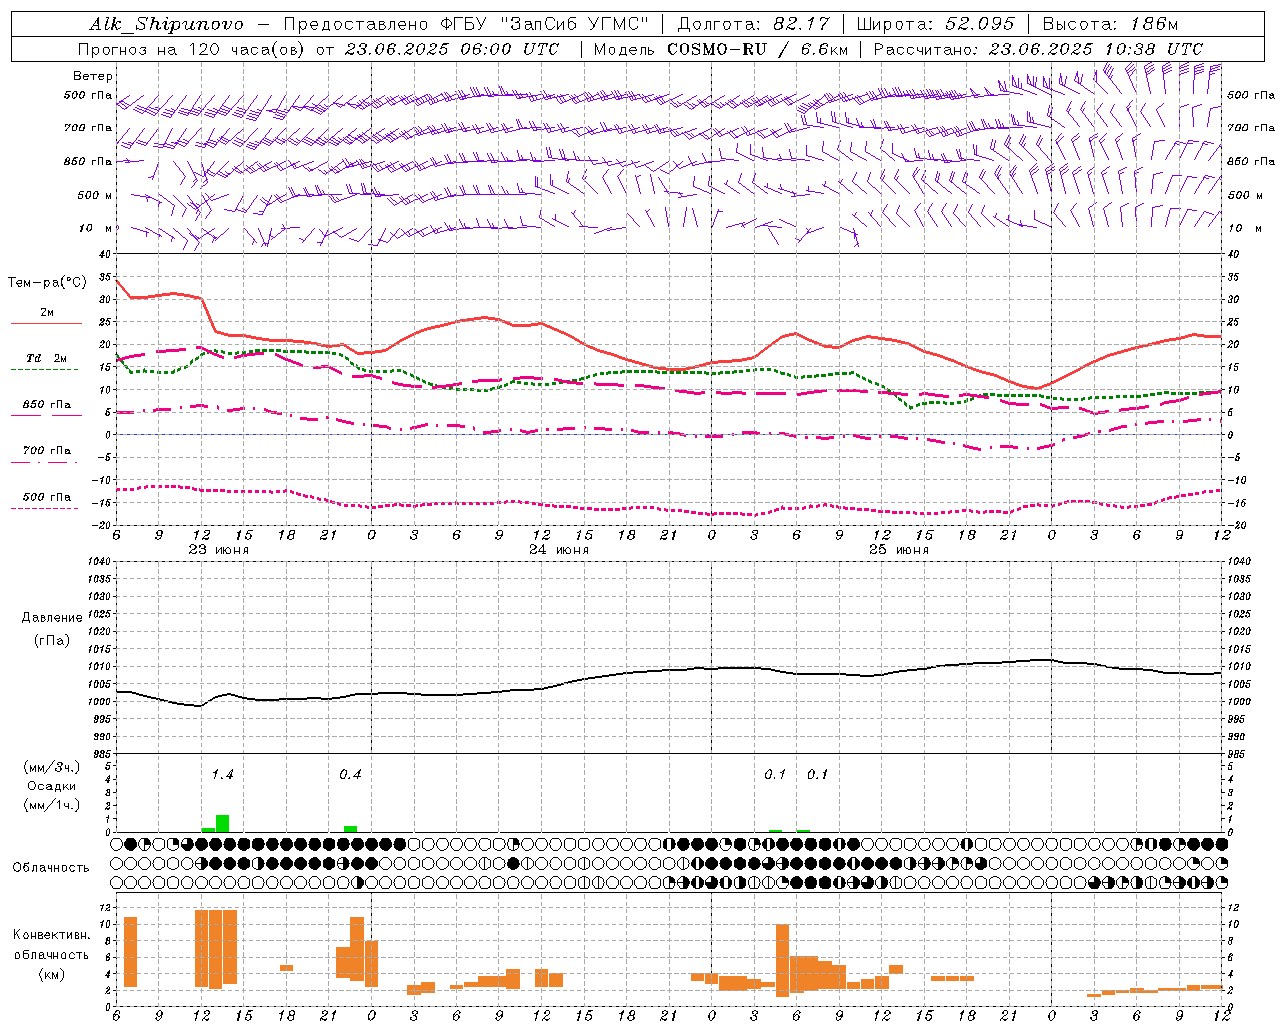Click the Широта: 52.095 value
Screen dimensions: 1280x1024
[937, 24]
